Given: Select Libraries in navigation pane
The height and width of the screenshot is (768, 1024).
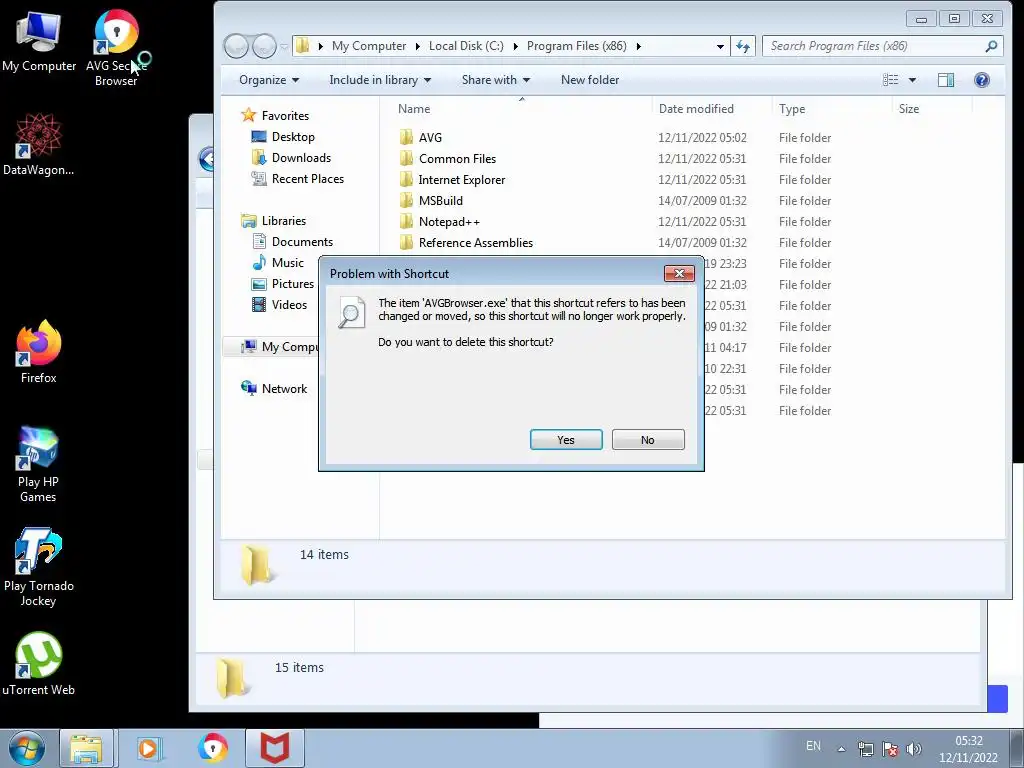Looking at the screenshot, I should coord(283,221).
